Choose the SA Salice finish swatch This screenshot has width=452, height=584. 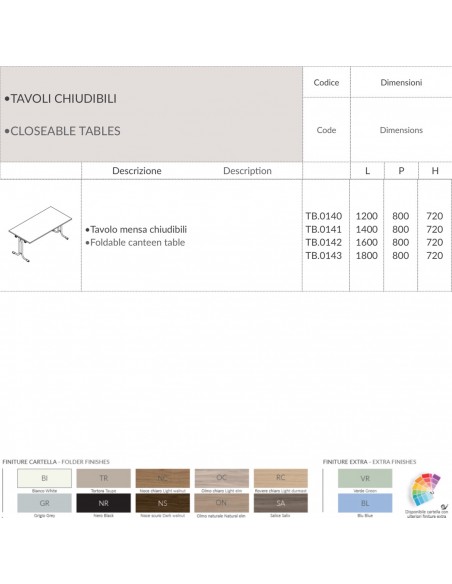281,503
